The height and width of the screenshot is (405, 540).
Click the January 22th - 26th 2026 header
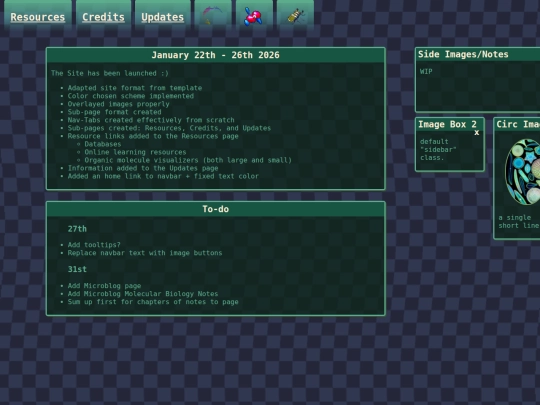tap(216, 55)
